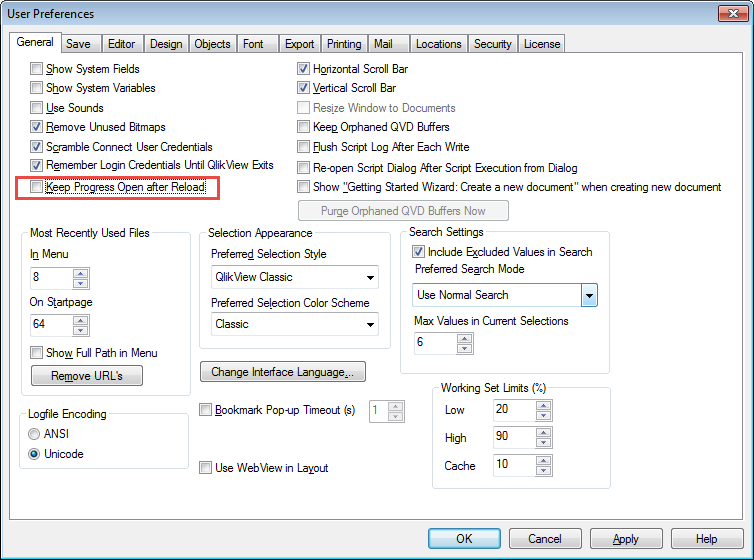Open the Printing tab

coord(344,44)
